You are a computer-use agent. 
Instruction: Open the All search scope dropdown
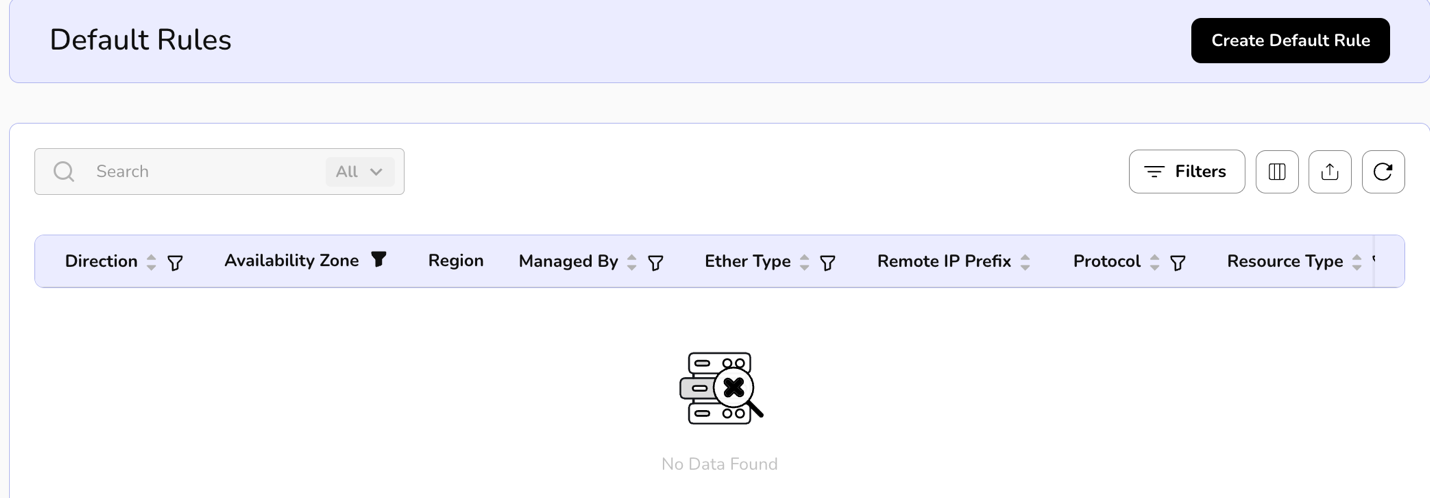[x=360, y=172]
